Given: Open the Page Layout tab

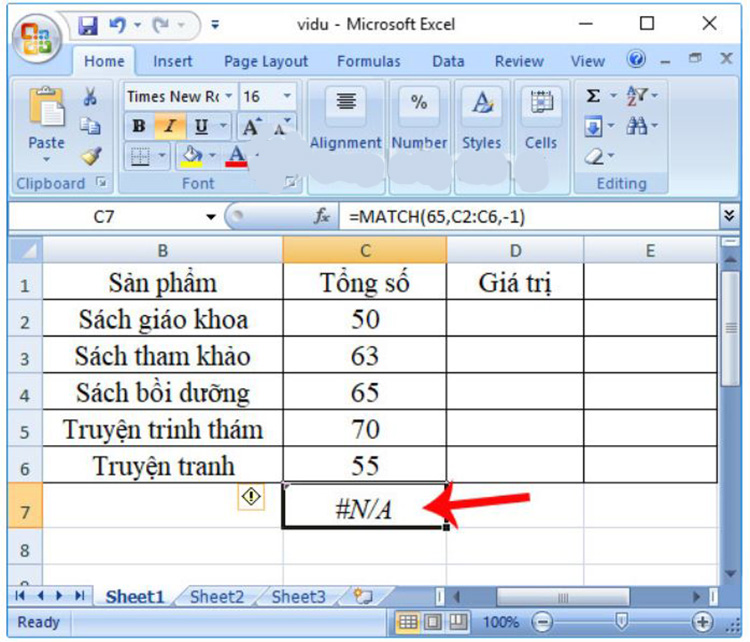Looking at the screenshot, I should click(x=266, y=61).
